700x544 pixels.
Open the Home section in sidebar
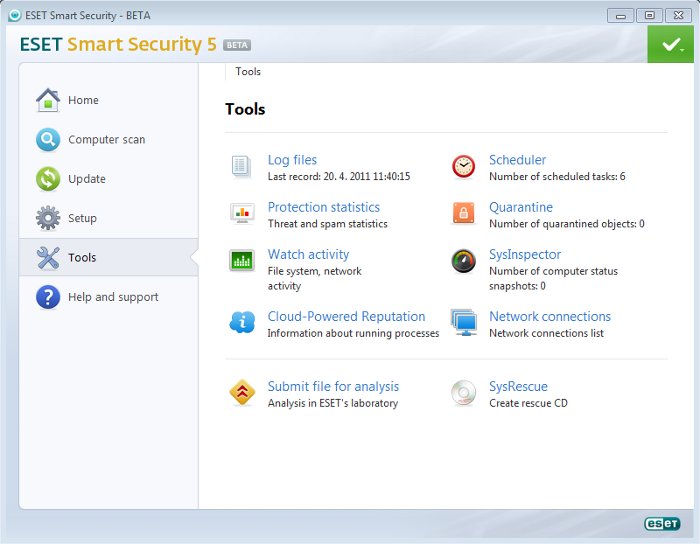[x=83, y=100]
